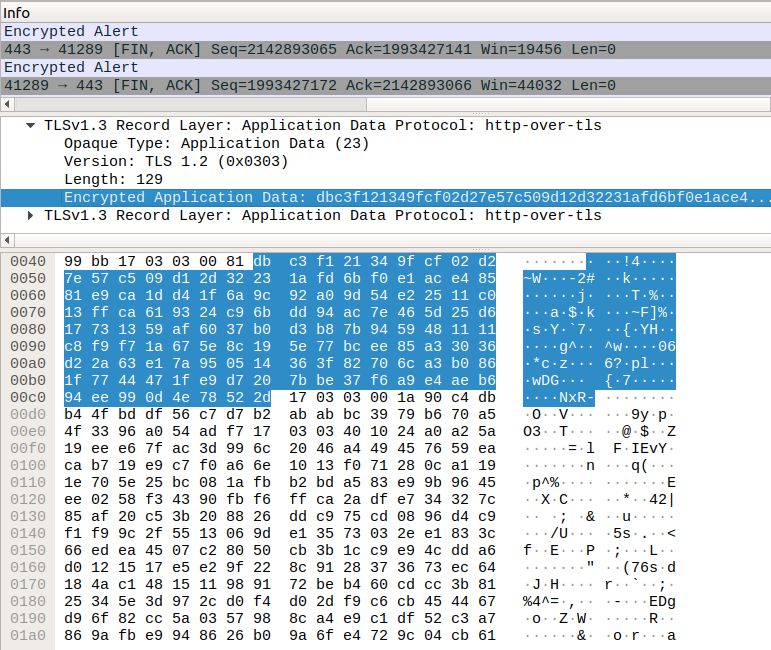Click byte '2d' ending highlighted data in row 00c0
This screenshot has width=771, height=650.
click(x=262, y=397)
